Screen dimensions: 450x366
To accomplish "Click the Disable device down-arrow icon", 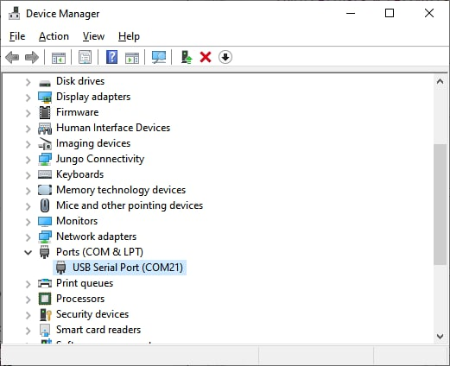I will 225,57.
